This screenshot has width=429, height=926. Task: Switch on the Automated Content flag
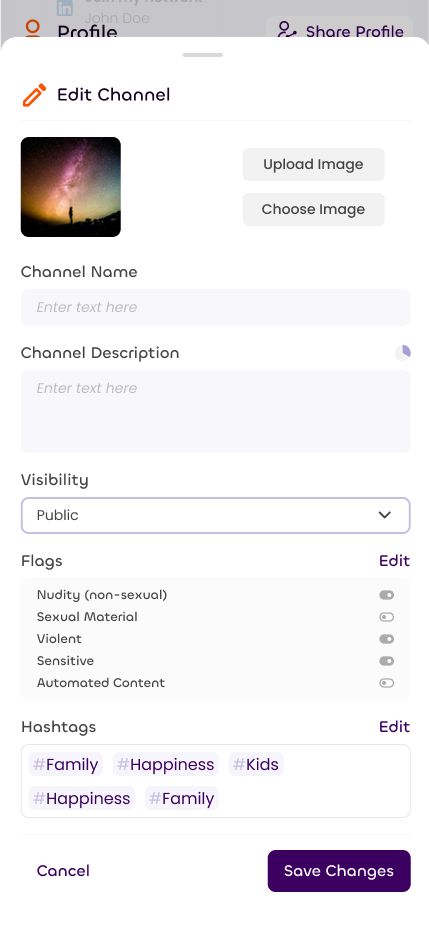click(386, 683)
